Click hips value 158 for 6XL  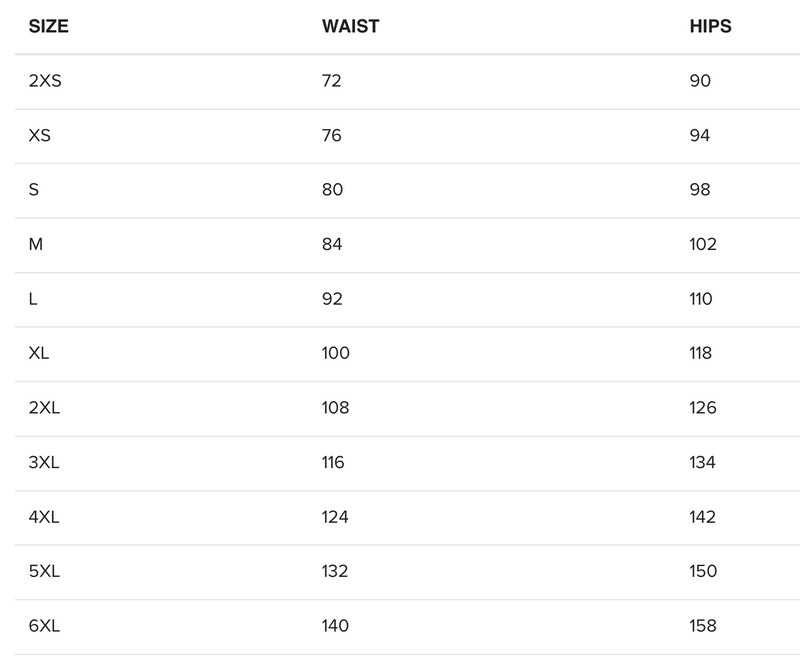click(x=703, y=626)
